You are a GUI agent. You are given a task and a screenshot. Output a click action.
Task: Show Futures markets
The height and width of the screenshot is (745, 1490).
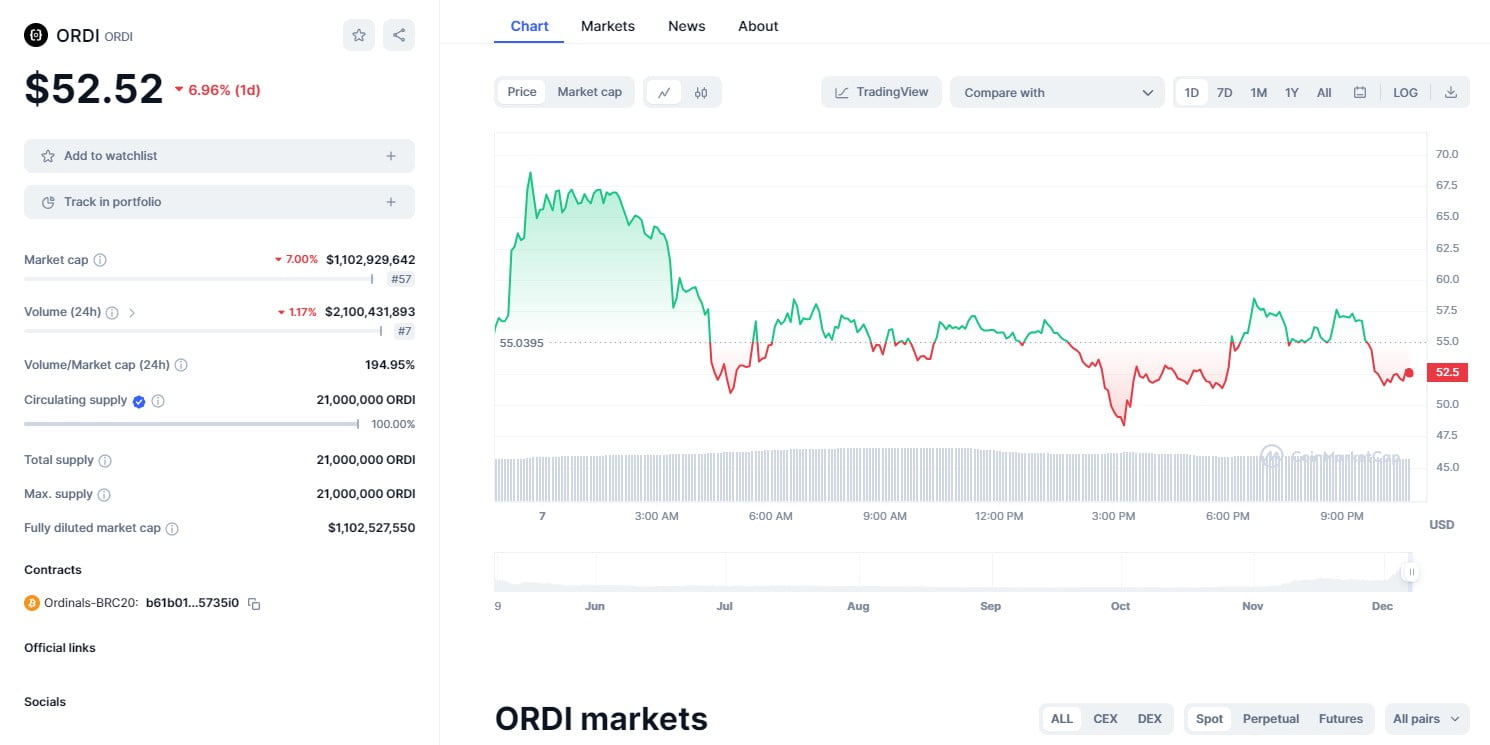1341,719
